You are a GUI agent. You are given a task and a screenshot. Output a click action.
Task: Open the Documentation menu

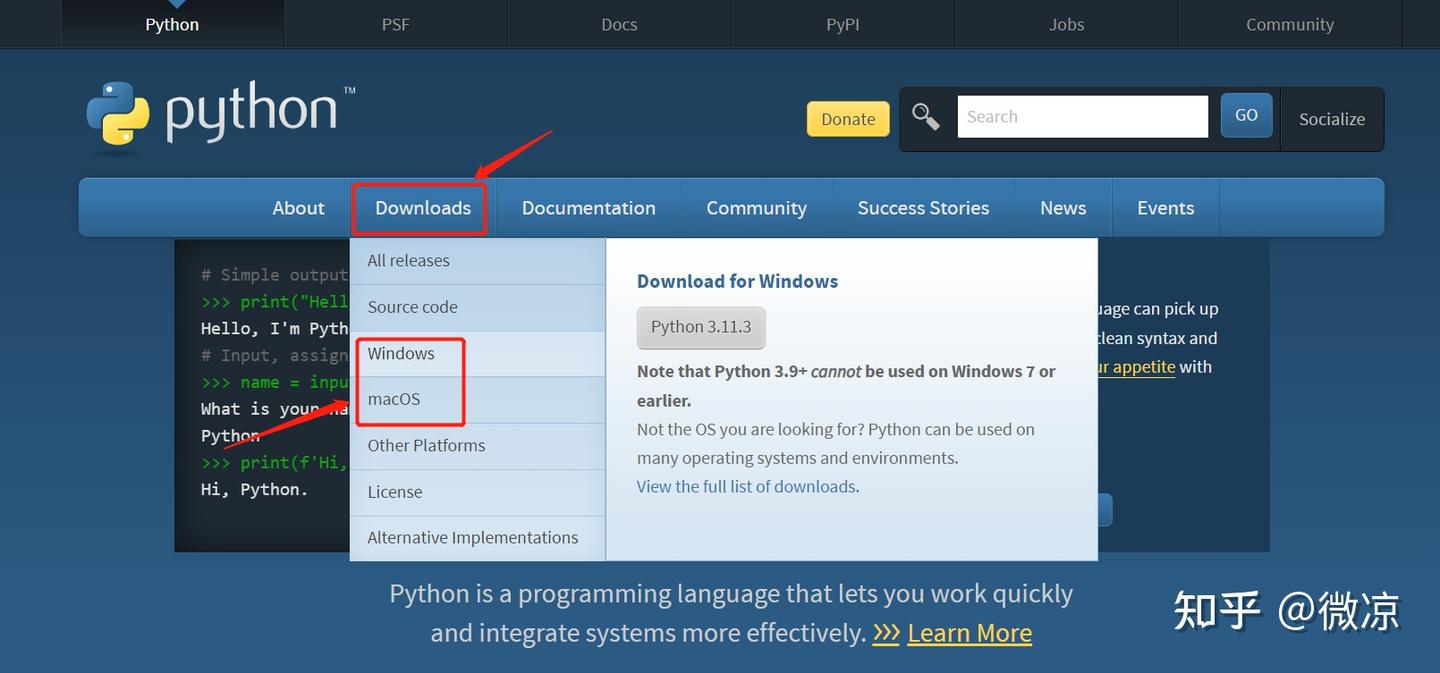[x=588, y=208]
